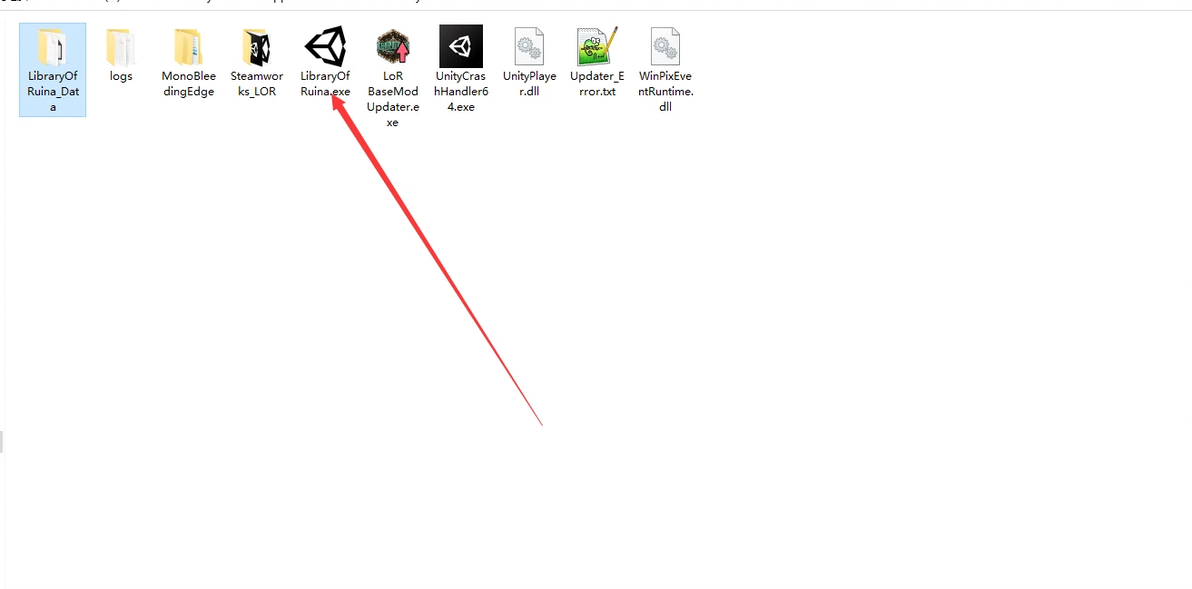Screen dimensions: 1192x589
Task: Select the Updater_Error.txt notepad icon
Action: click(597, 46)
